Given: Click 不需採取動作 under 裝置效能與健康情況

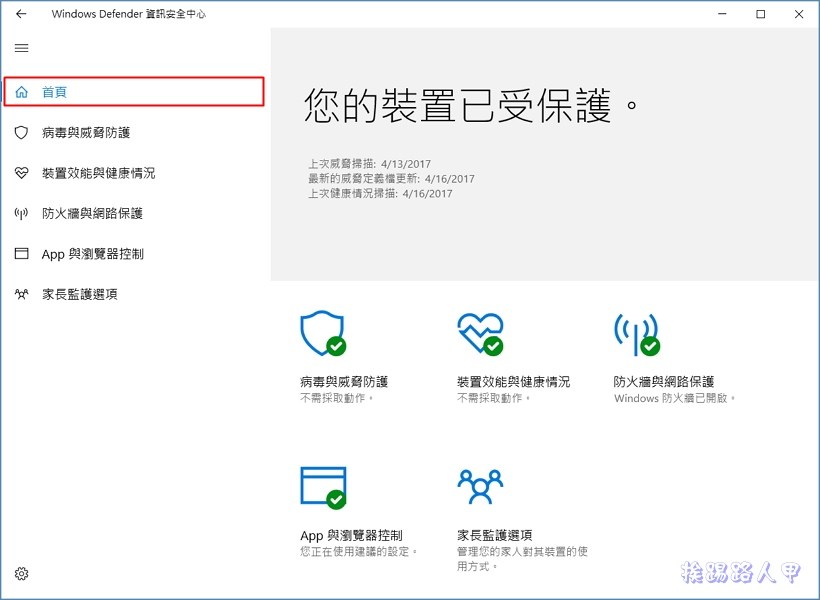Looking at the screenshot, I should (494, 398).
